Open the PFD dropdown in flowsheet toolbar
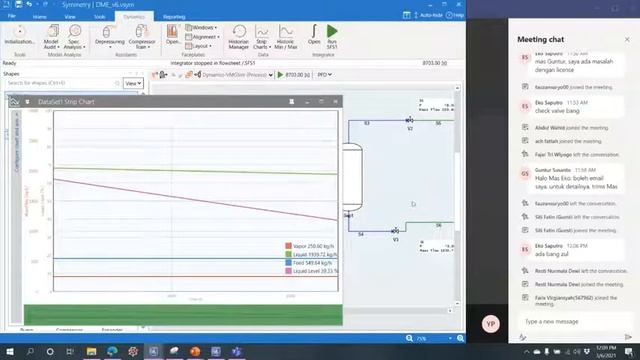Screen dimensions: 640x360 tap(324, 75)
